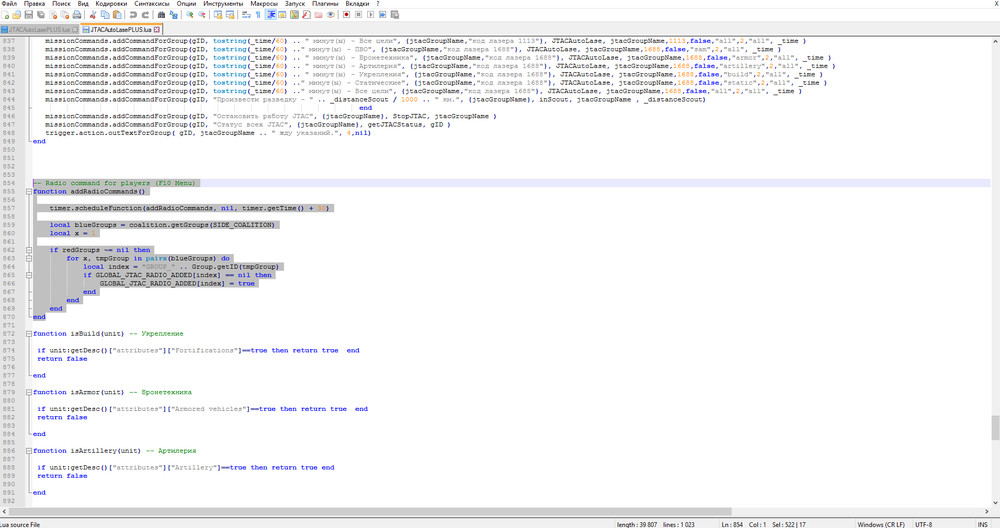Click the vertical scrollbar thumb

pyautogui.click(x=995, y=427)
